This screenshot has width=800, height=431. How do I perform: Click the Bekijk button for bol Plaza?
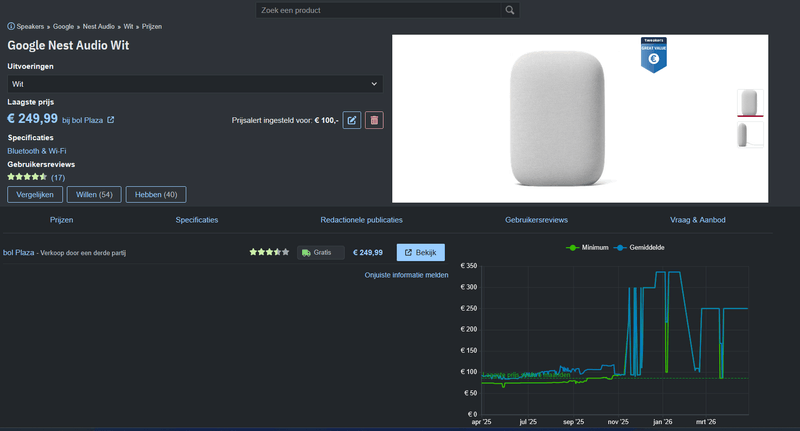point(421,252)
